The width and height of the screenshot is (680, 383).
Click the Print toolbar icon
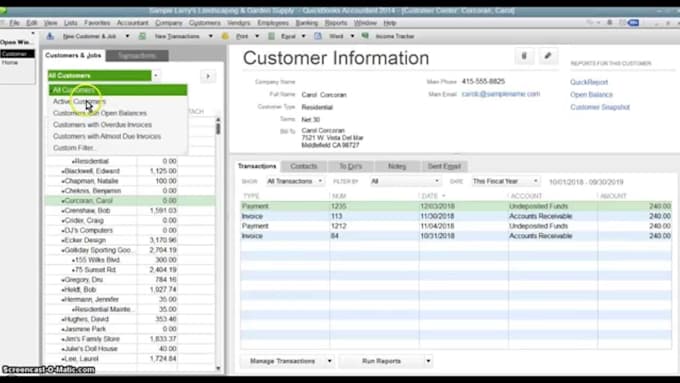coord(225,36)
